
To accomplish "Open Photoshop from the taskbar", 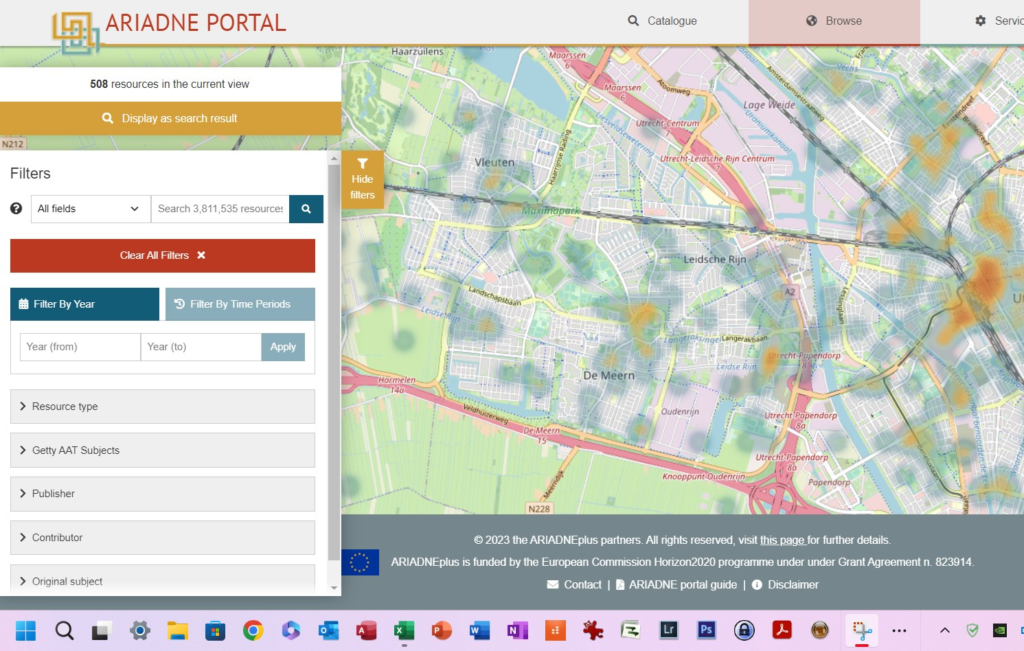I will (x=706, y=630).
